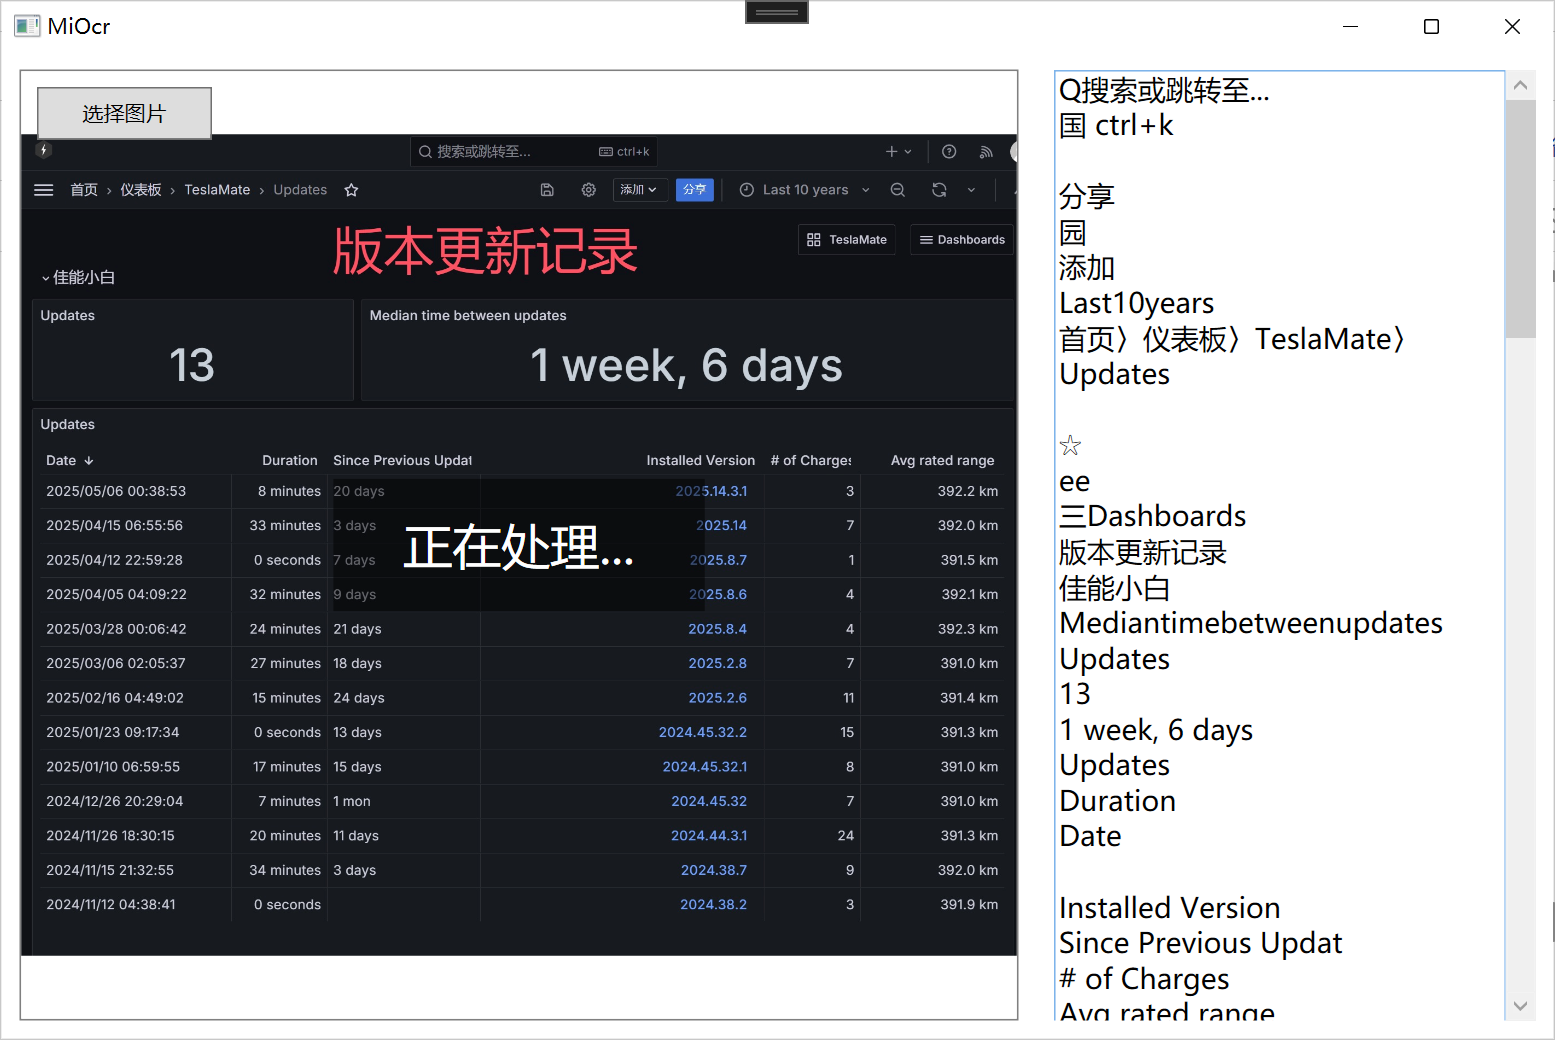Open the refresh interval dropdown arrow

[x=971, y=190]
